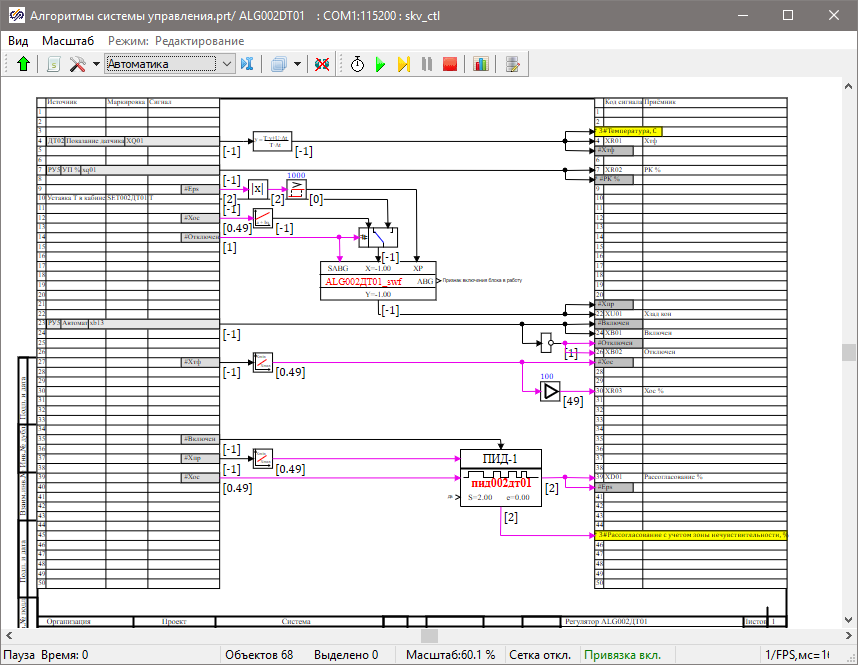
Task: Click the stopwatch timer icon
Action: click(358, 64)
